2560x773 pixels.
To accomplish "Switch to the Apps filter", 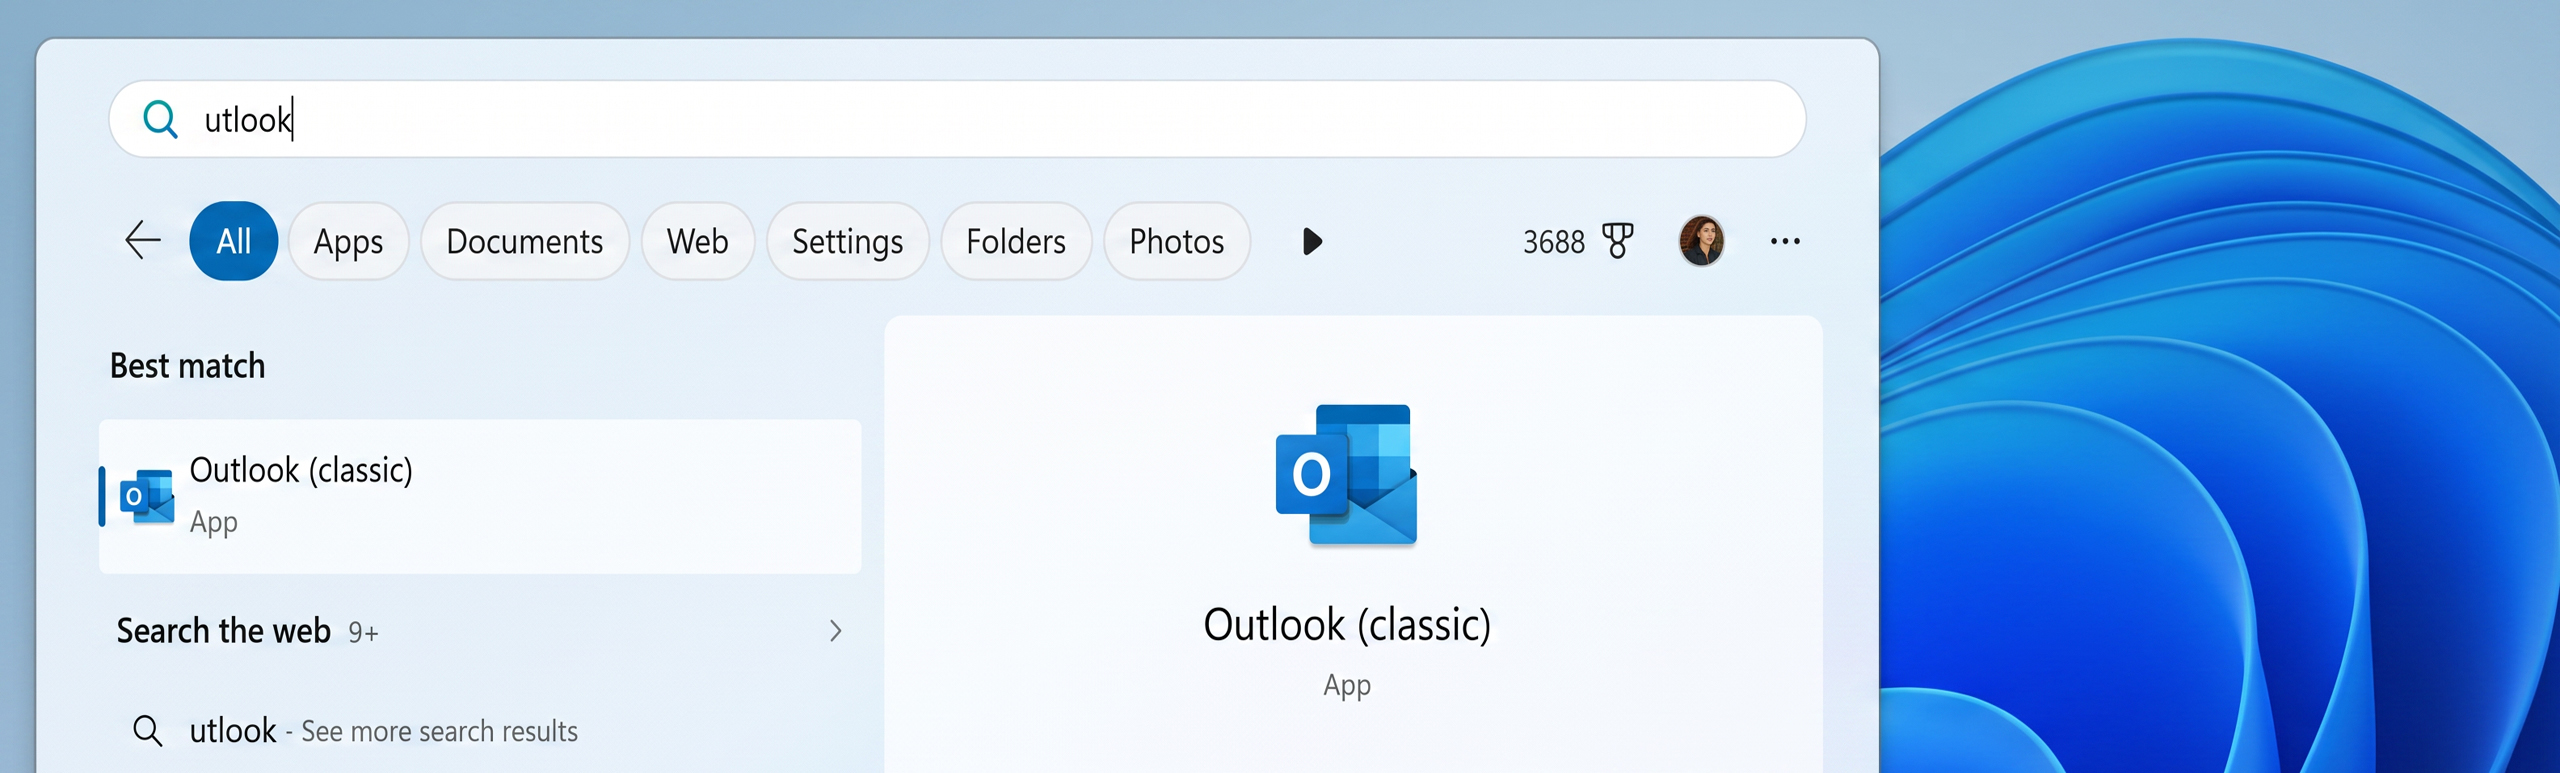I will (x=348, y=241).
